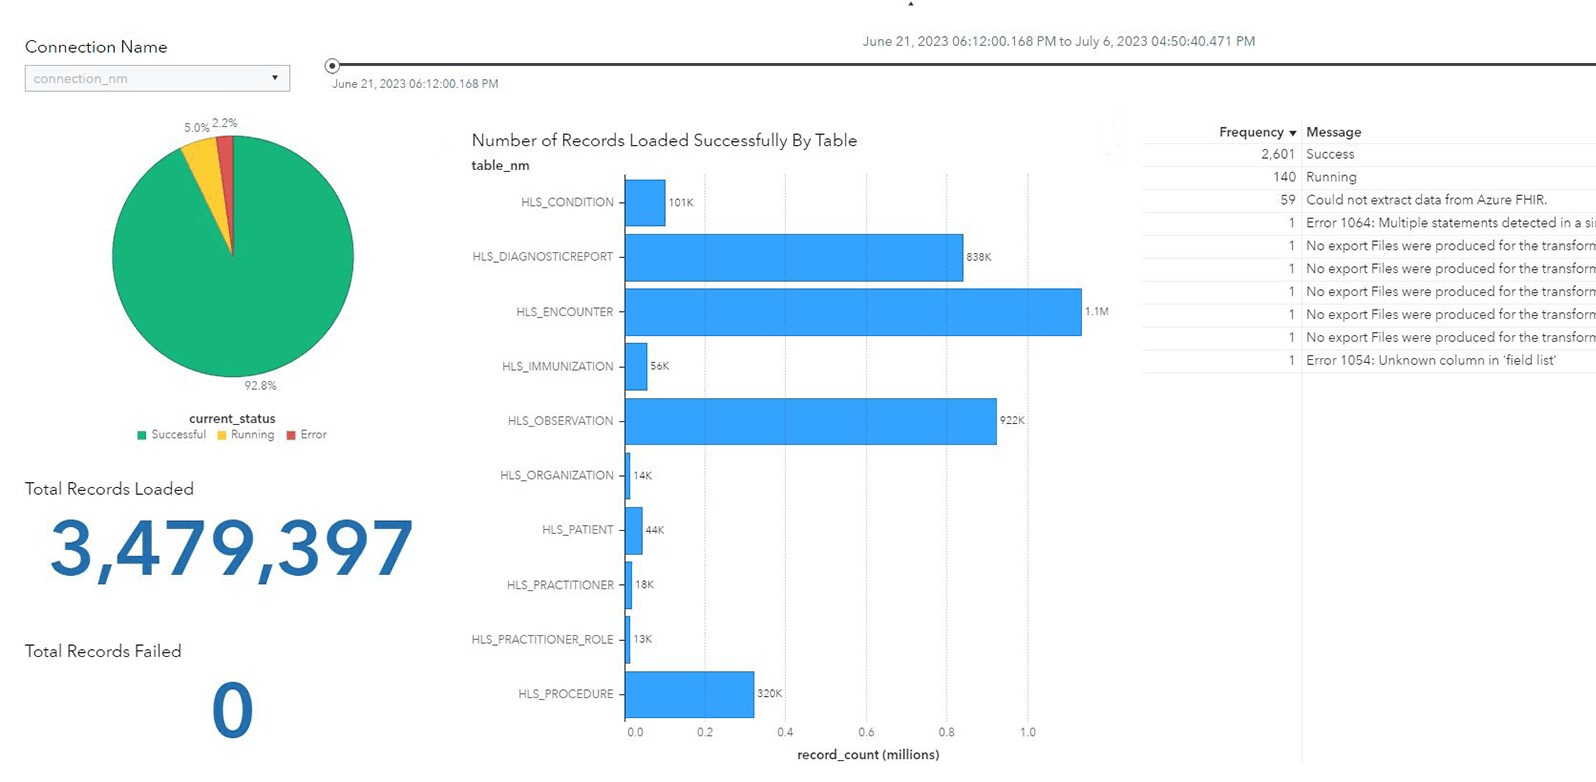Select the HLS_ORGANIZATION bar
The width and height of the screenshot is (1596, 782).
click(x=628, y=476)
